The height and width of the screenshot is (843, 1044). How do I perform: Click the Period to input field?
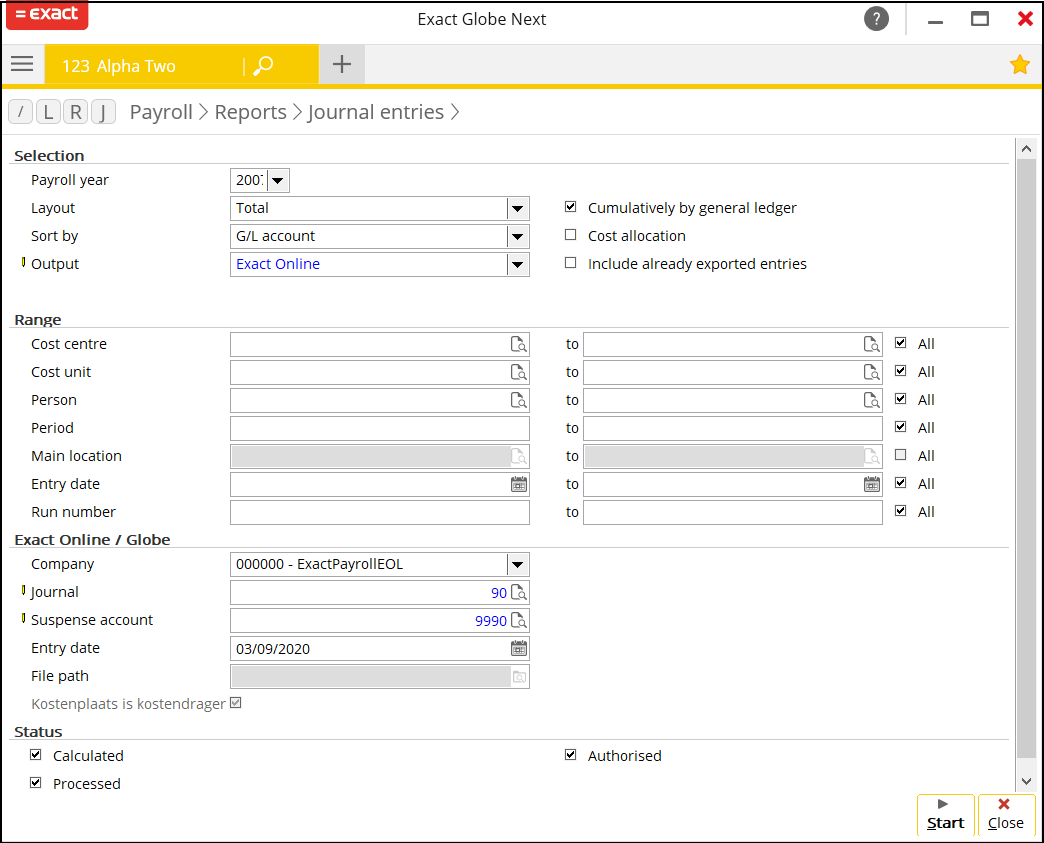(732, 428)
